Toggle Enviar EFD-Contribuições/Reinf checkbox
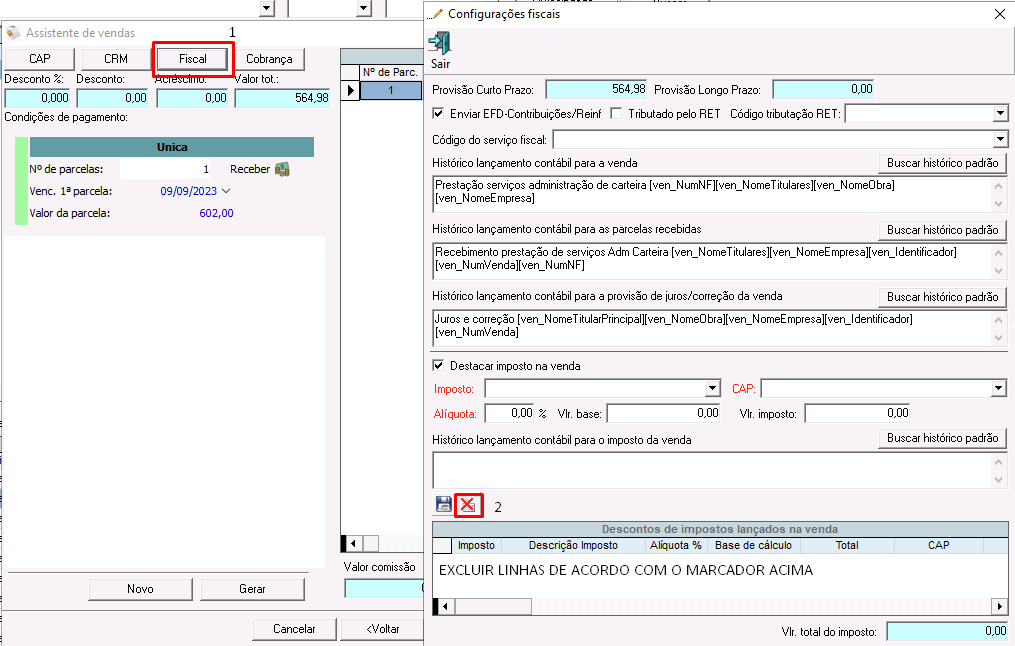This screenshot has width=1015, height=646. (438, 113)
